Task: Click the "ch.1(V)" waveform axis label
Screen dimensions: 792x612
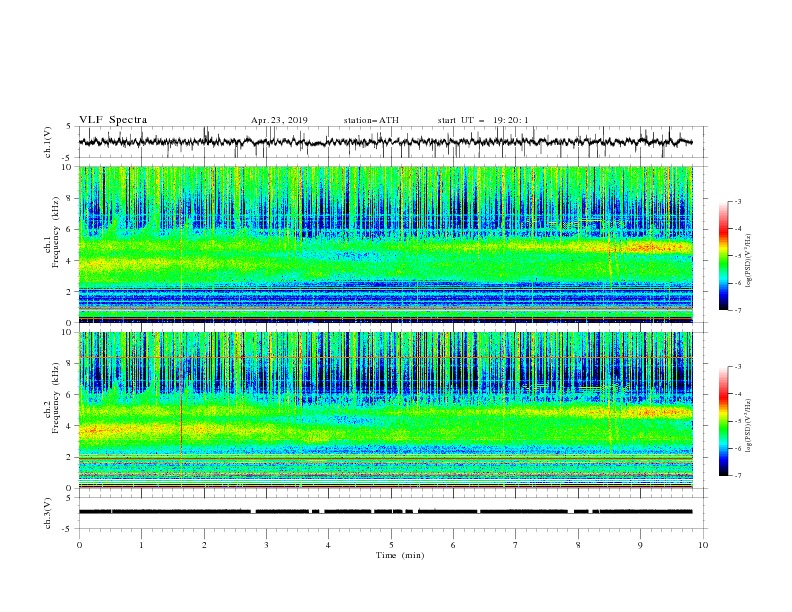Action: pyautogui.click(x=47, y=142)
